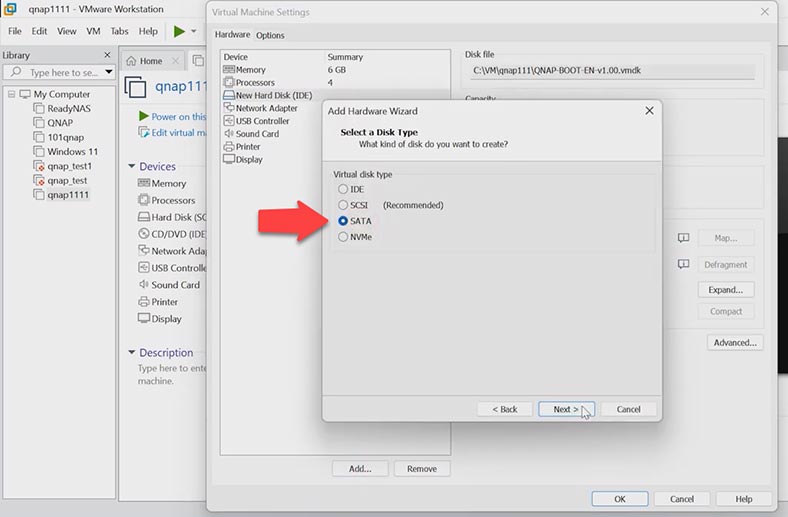This screenshot has width=788, height=517.
Task: Cancel the Add Hardware Wizard
Action: pos(628,409)
